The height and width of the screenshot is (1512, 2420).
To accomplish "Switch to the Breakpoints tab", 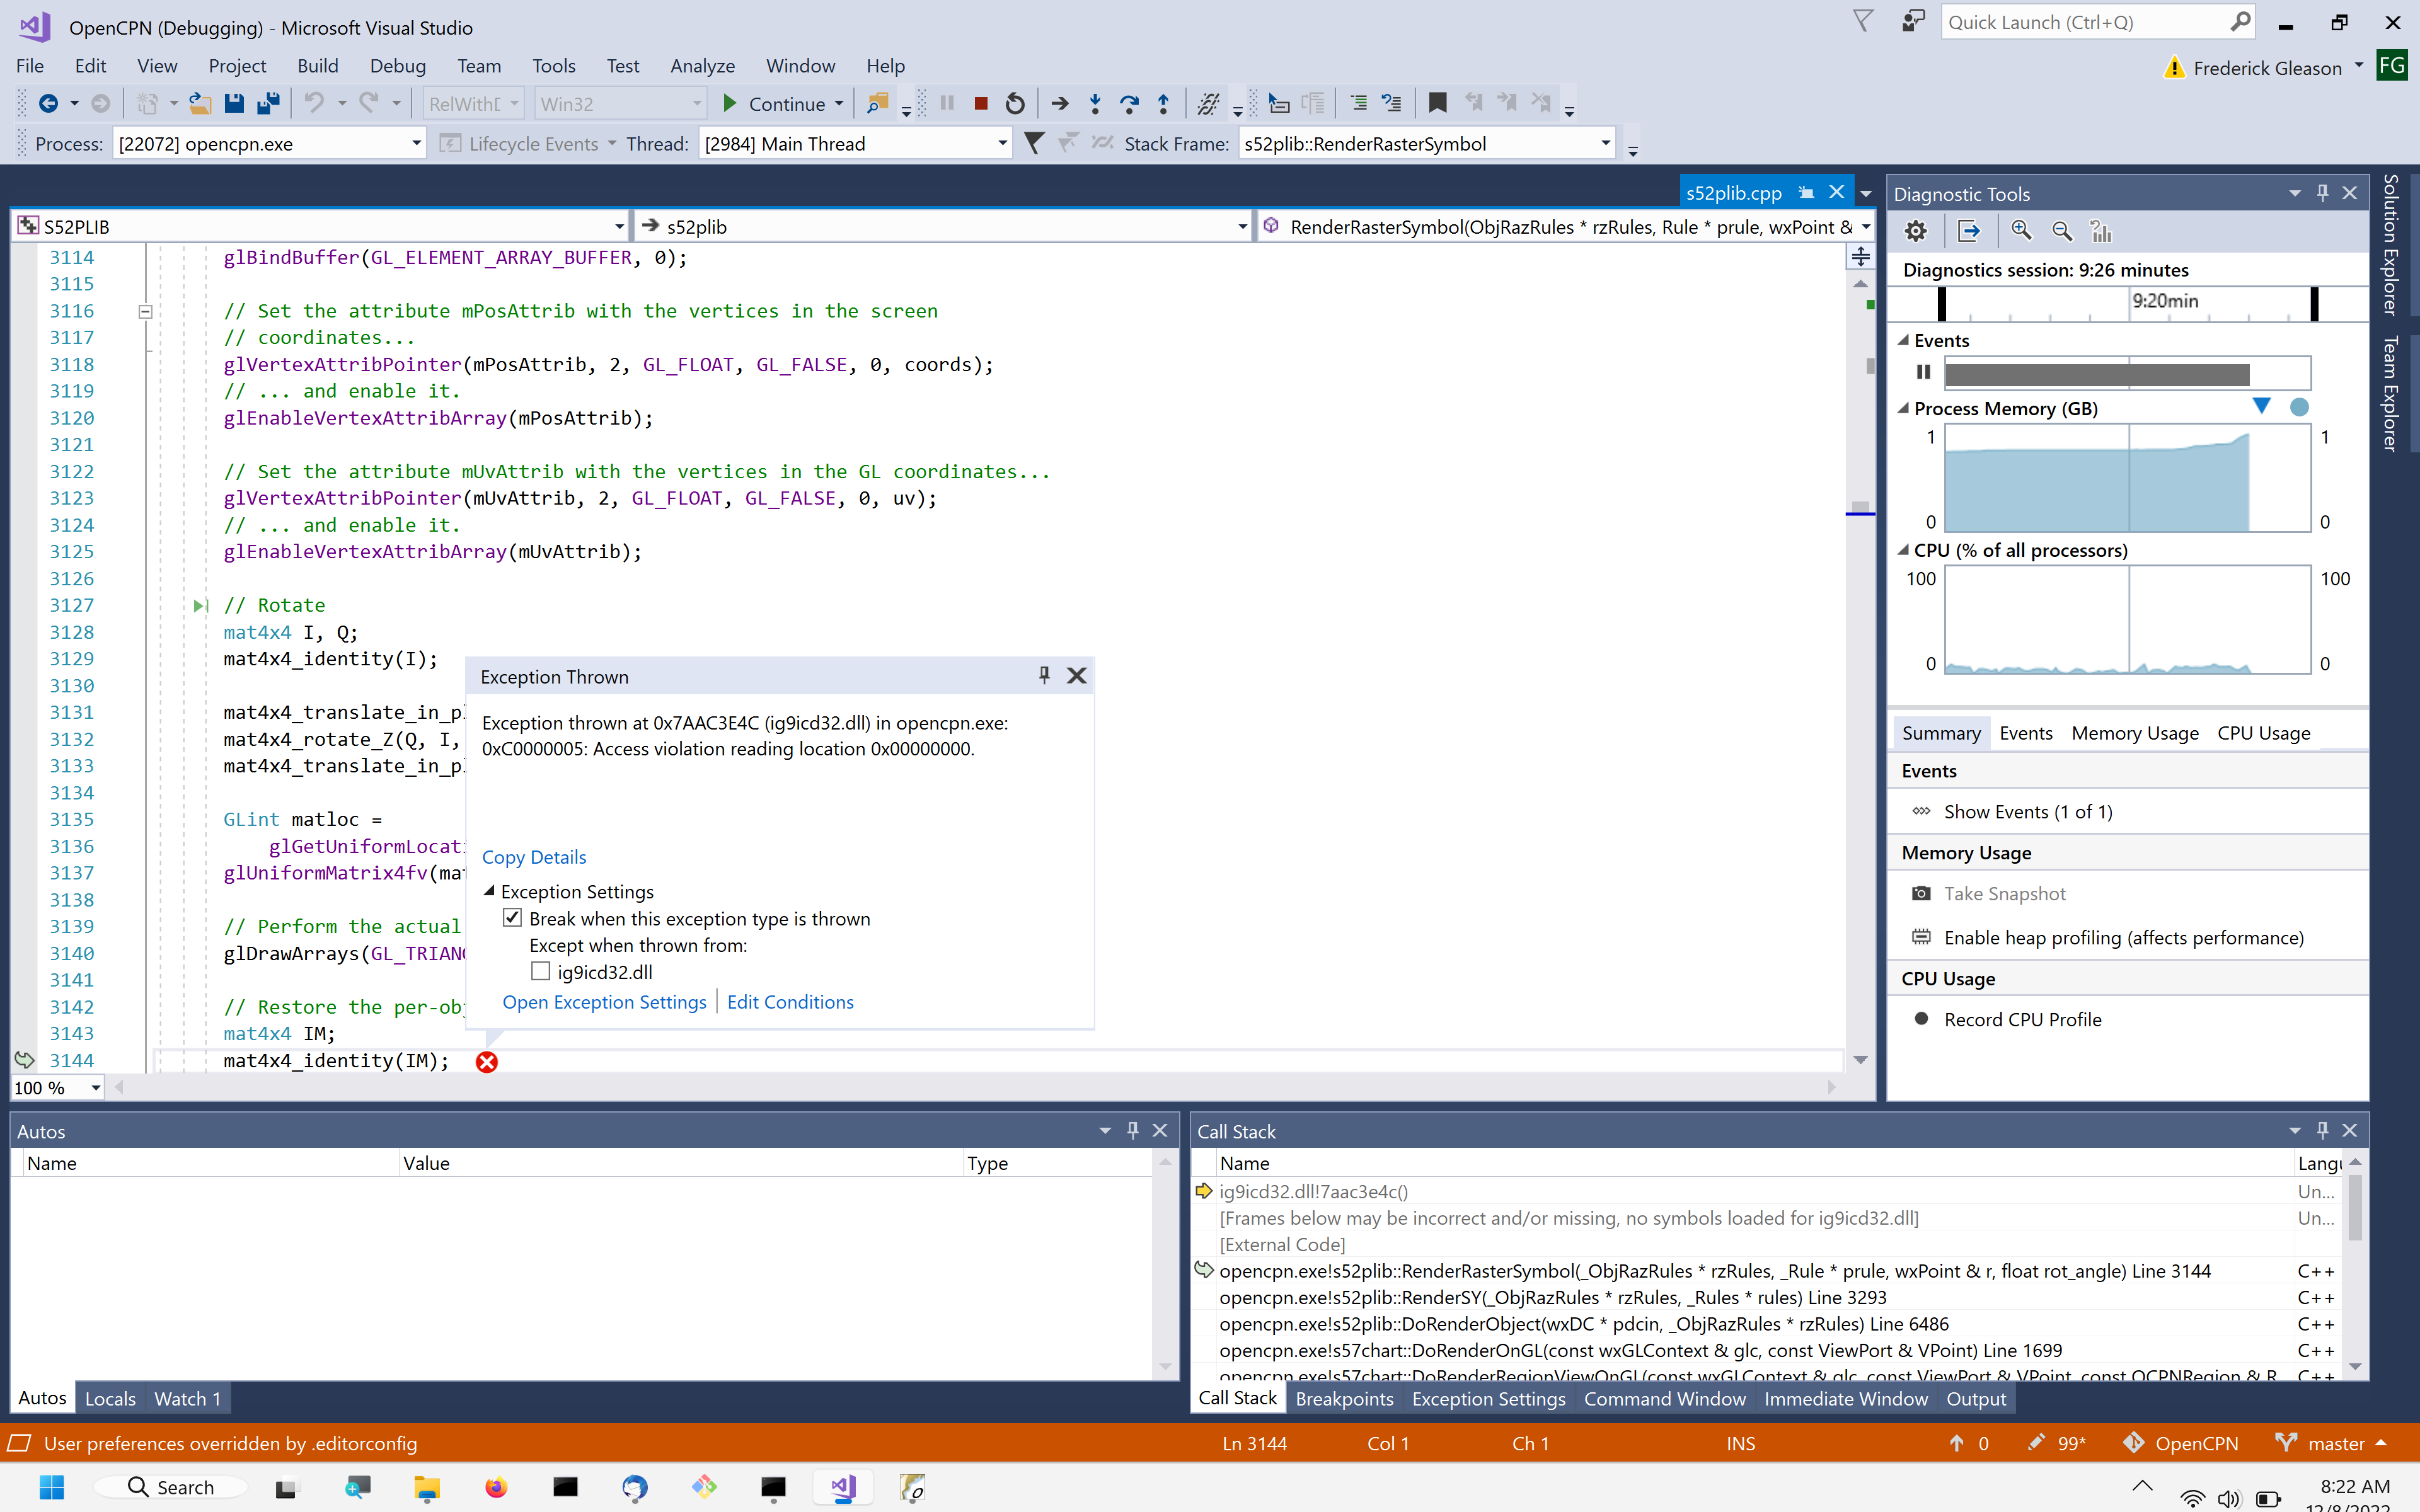I will pos(1344,1398).
